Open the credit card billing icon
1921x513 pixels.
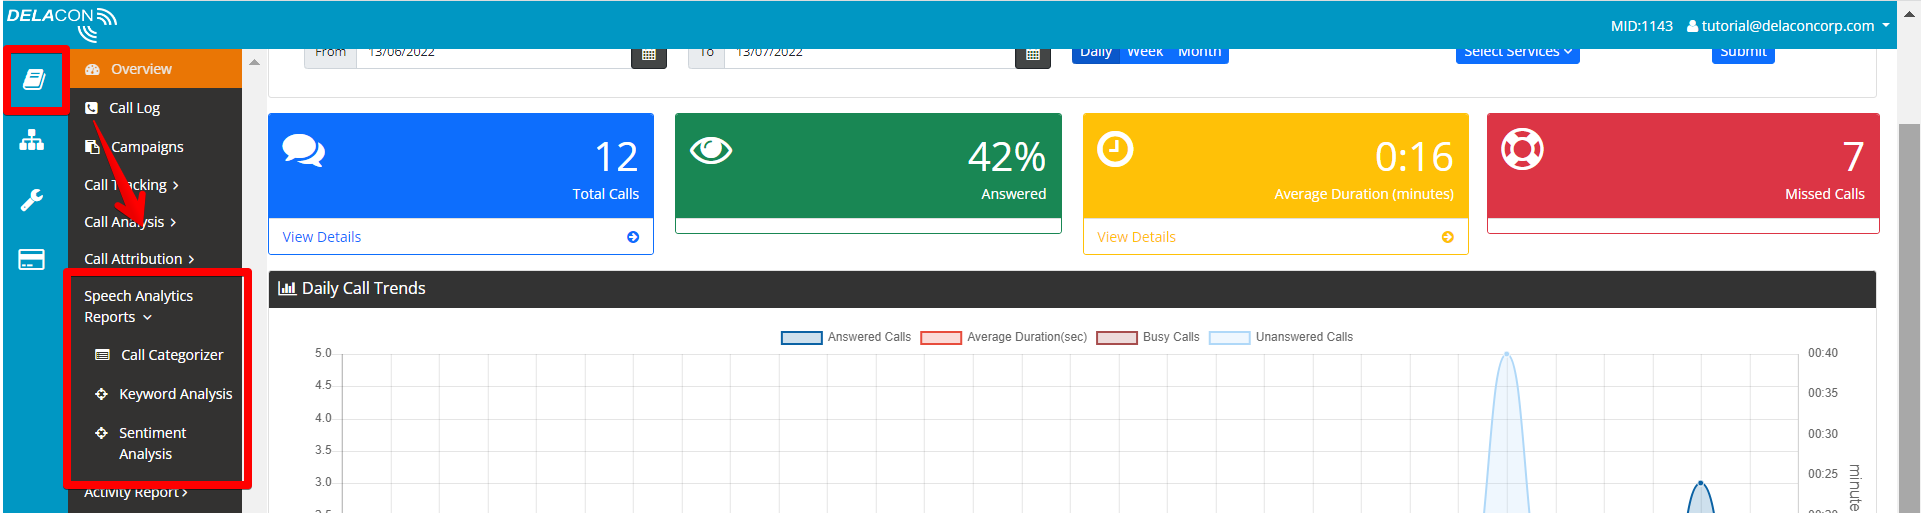click(x=32, y=260)
